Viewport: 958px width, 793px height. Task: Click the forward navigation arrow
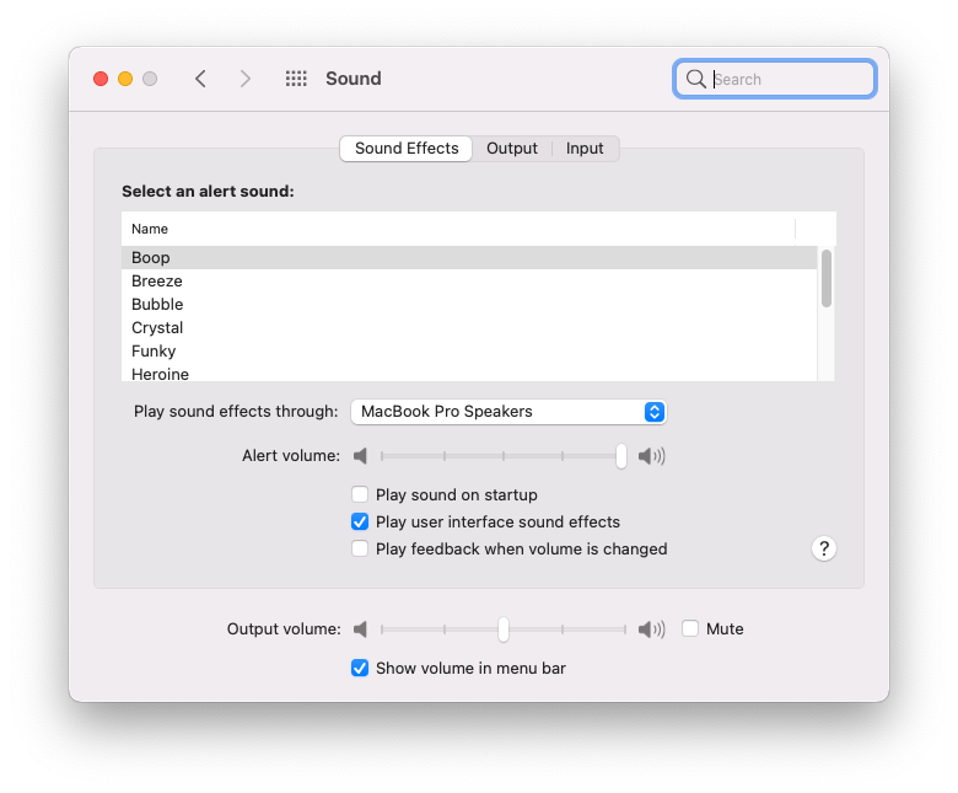click(x=245, y=78)
